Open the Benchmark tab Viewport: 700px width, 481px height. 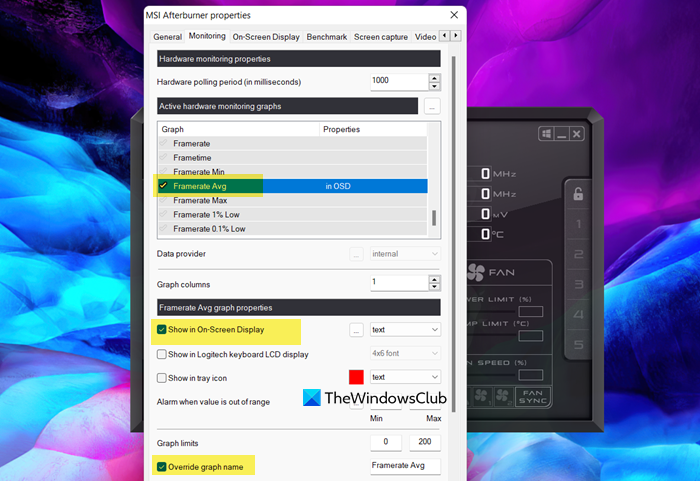click(326, 37)
